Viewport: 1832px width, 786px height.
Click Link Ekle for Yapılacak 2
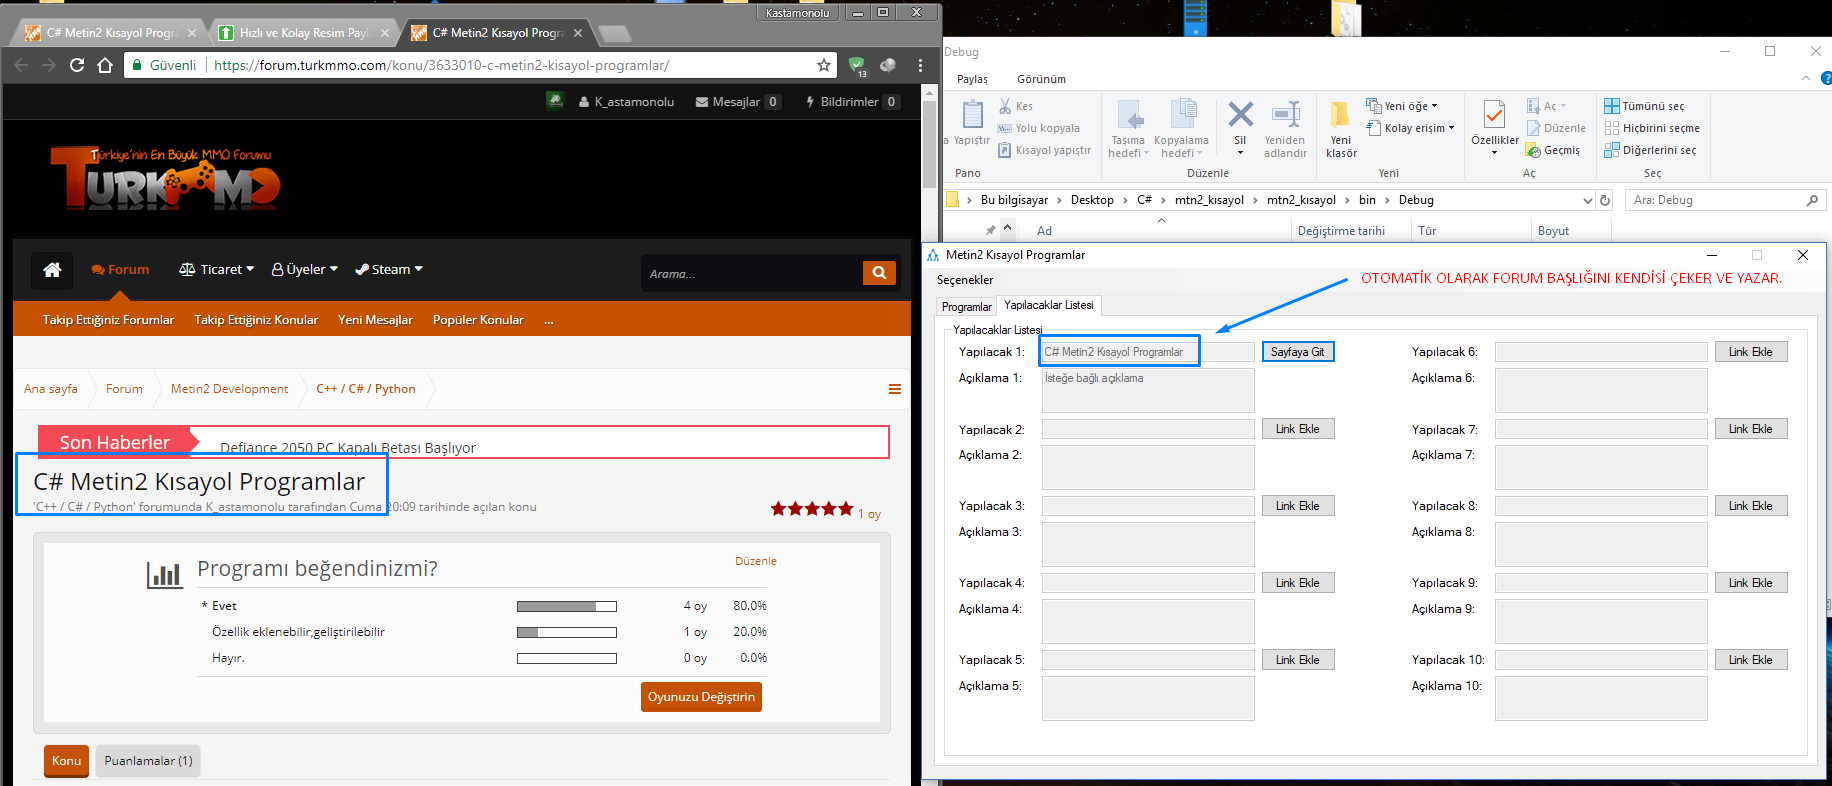click(1298, 429)
